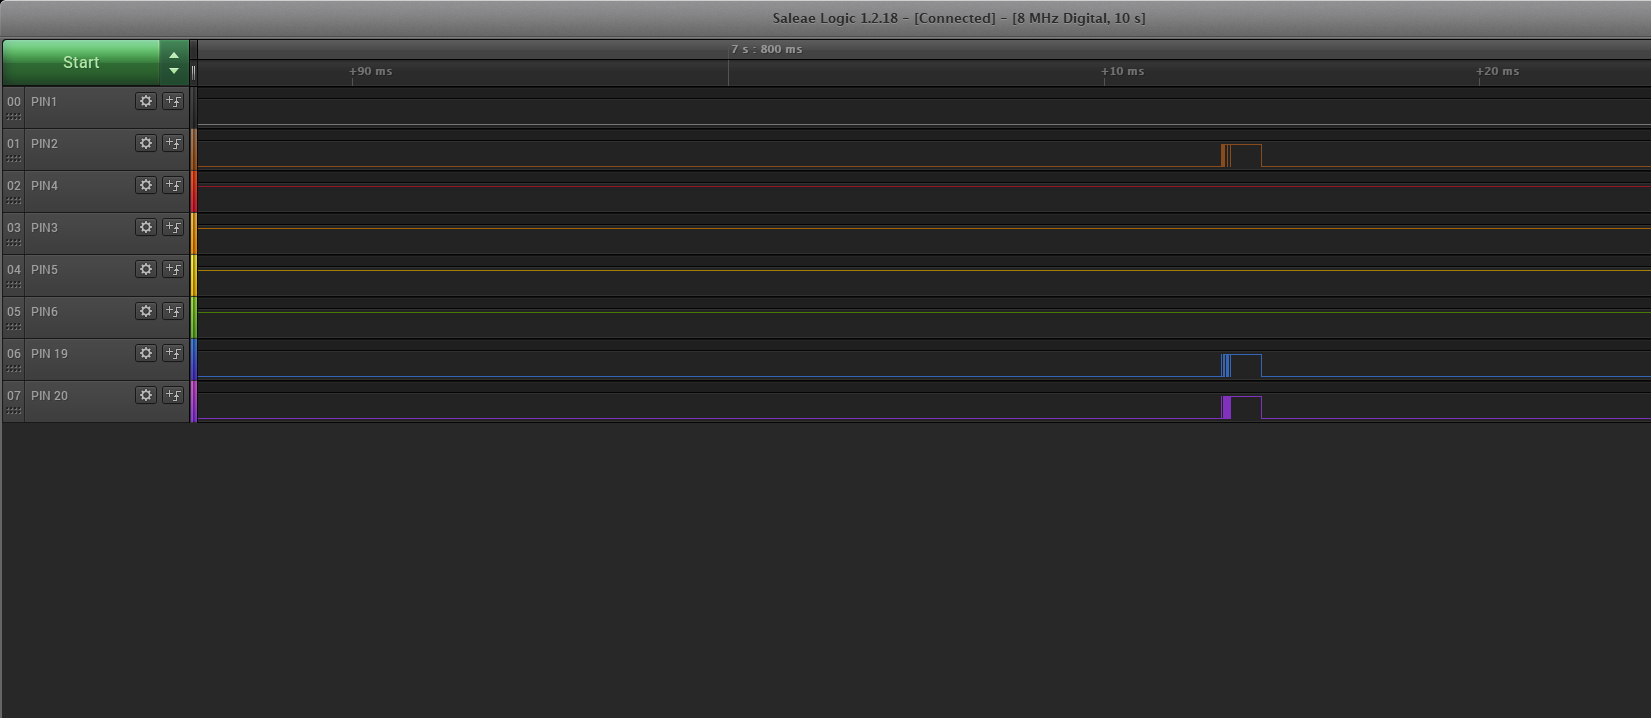
Task: Open PIN1 channel settings gear
Action: [146, 101]
